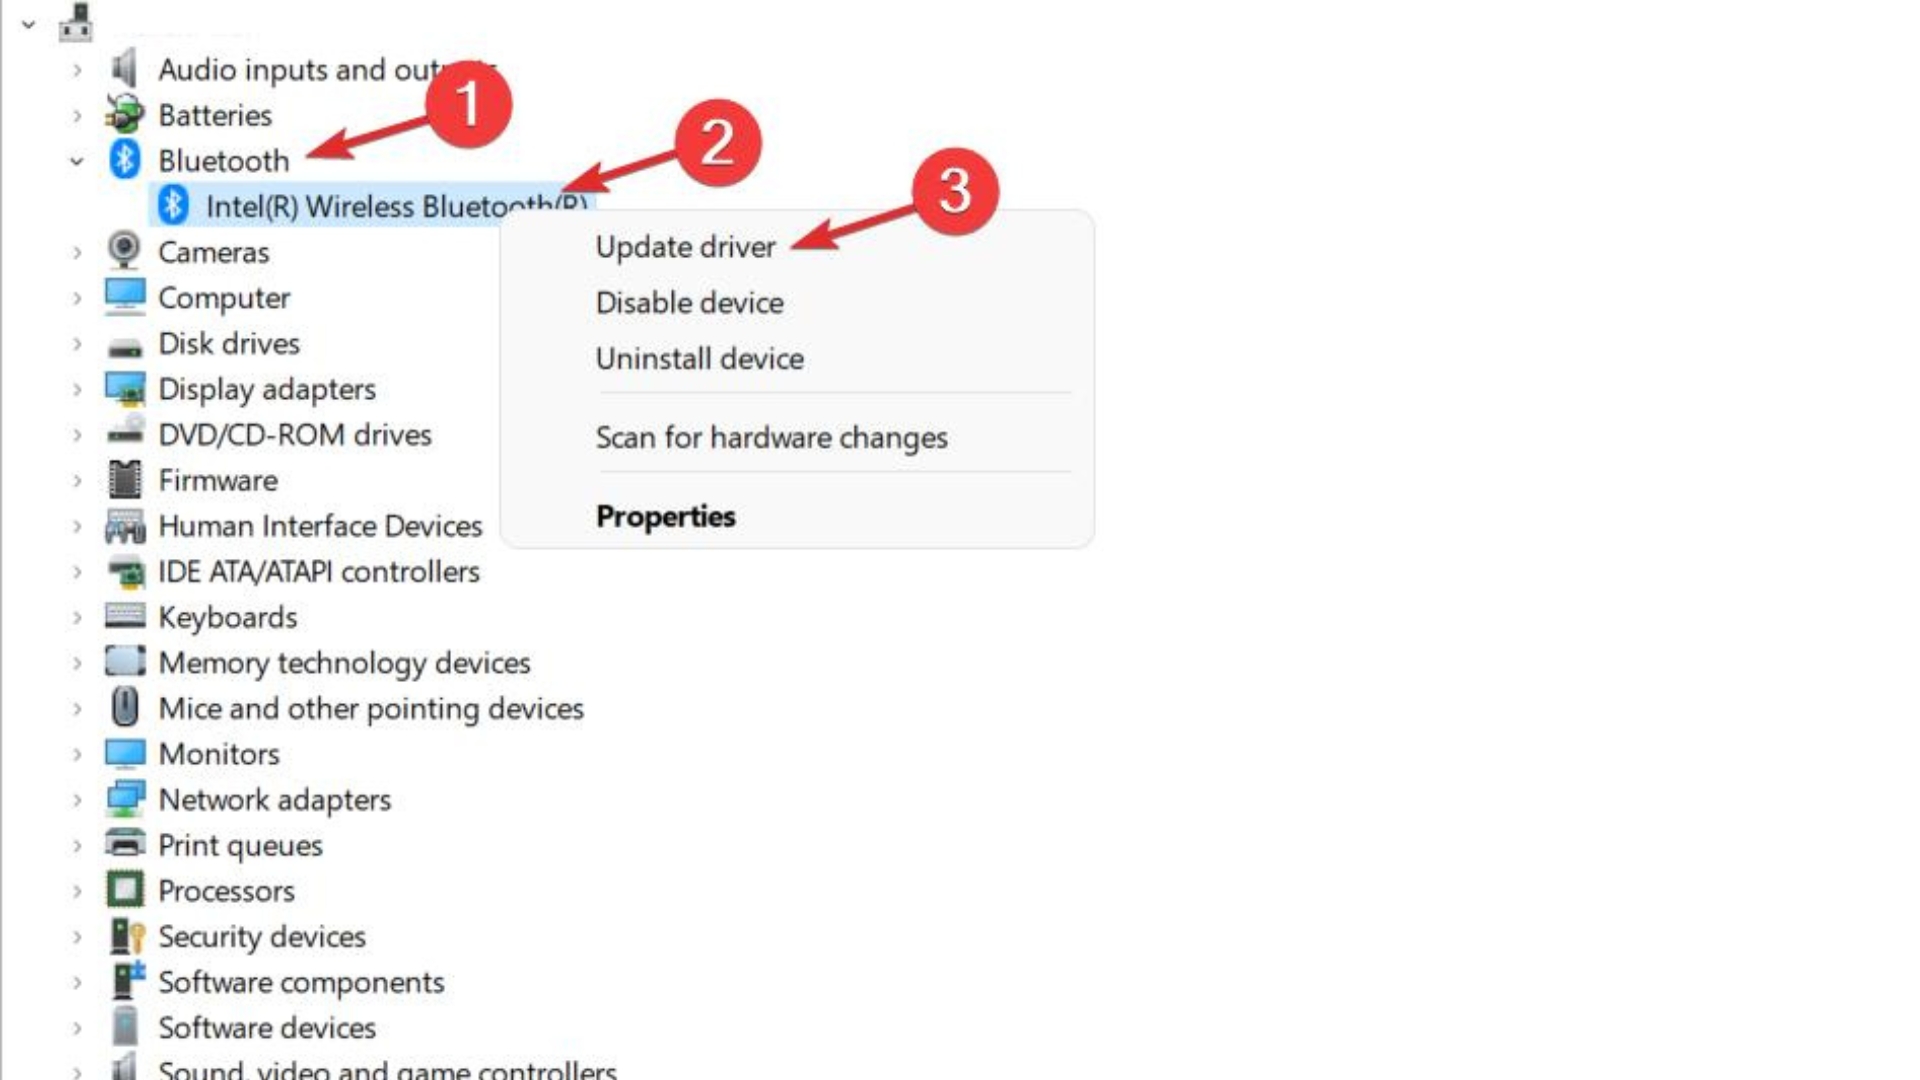1920x1080 pixels.
Task: Select Update driver from context menu
Action: click(x=686, y=247)
